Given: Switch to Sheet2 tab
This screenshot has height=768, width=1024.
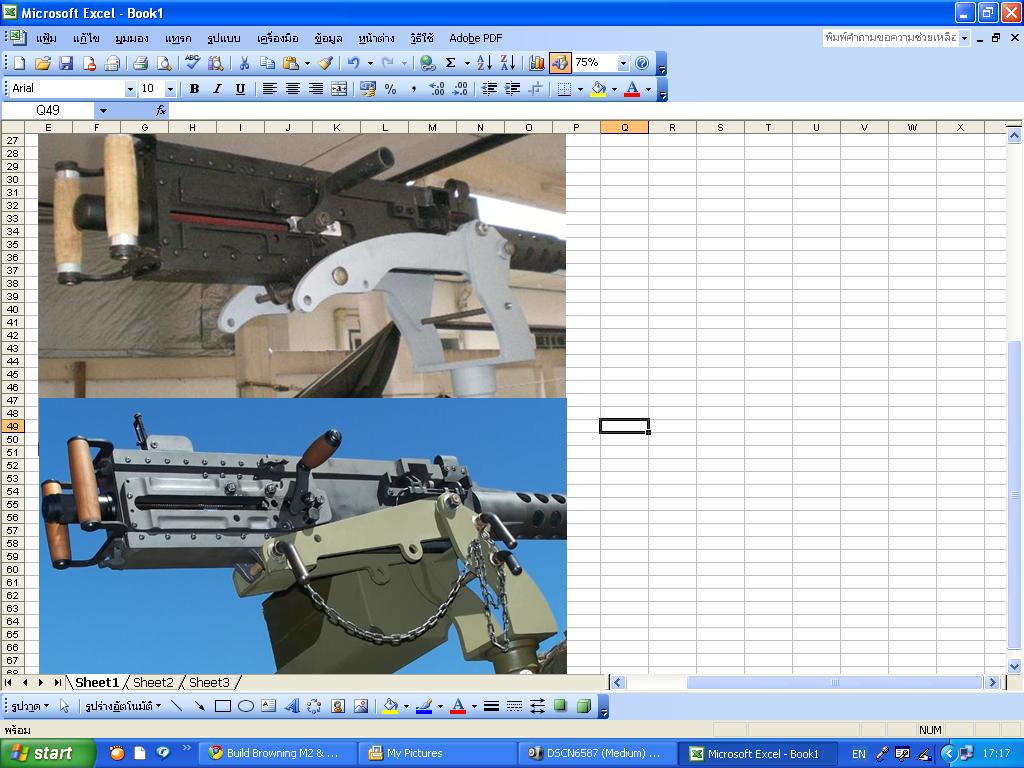Looking at the screenshot, I should point(153,683).
